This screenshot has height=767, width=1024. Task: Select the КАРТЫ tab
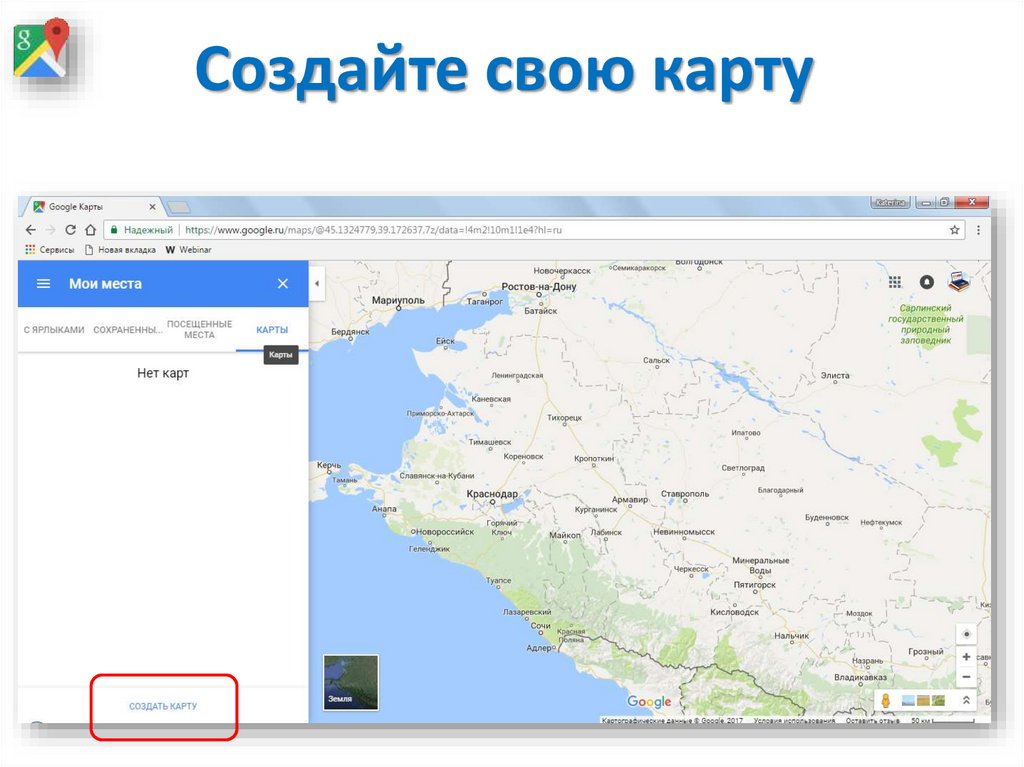coord(272,330)
